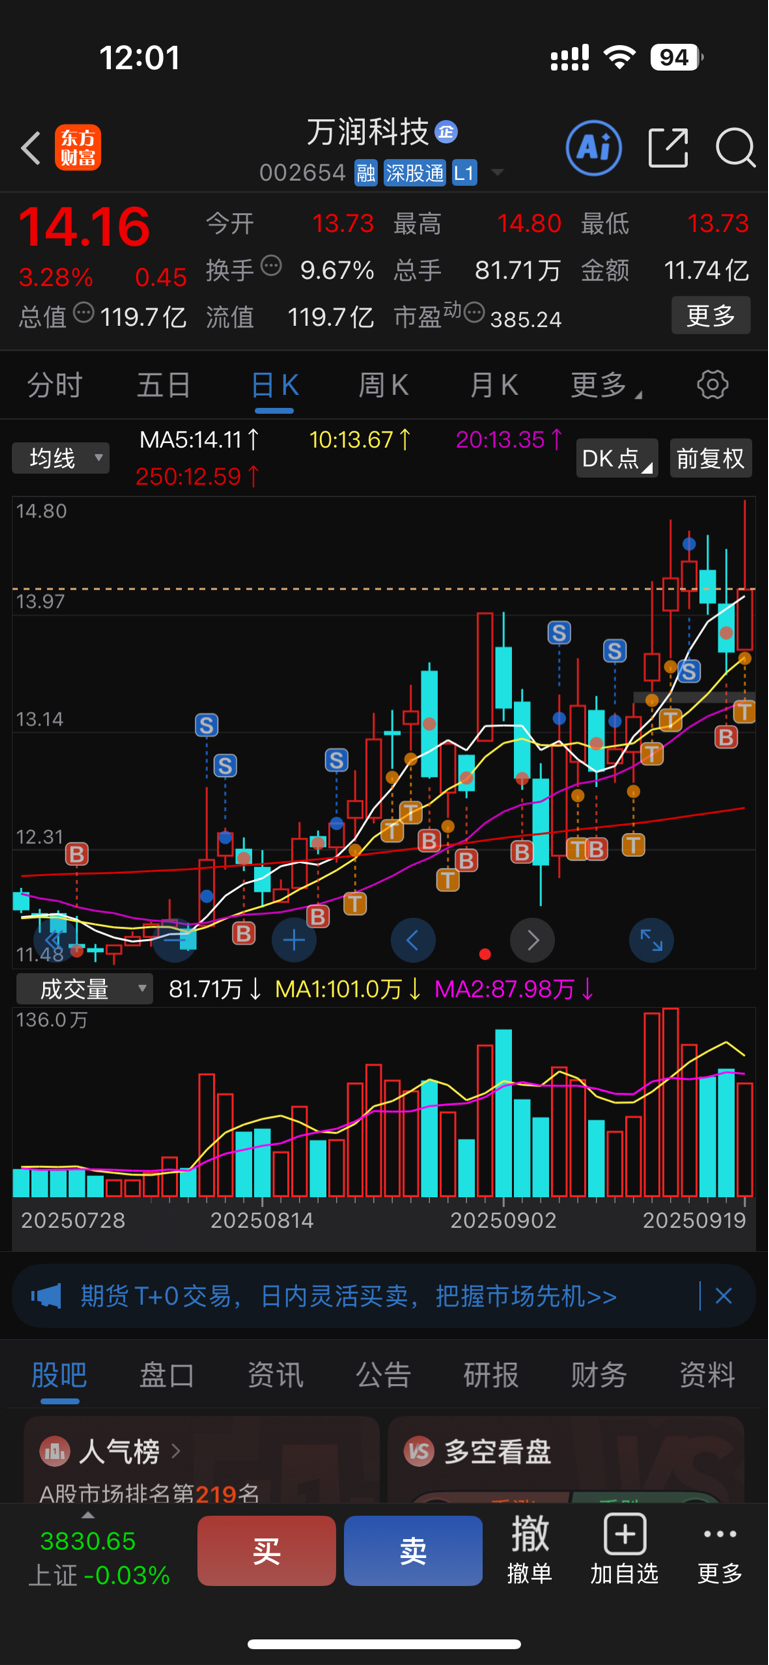Viewport: 769px width, 1665px height.
Task: Open the 财务 tab
Action: (599, 1376)
